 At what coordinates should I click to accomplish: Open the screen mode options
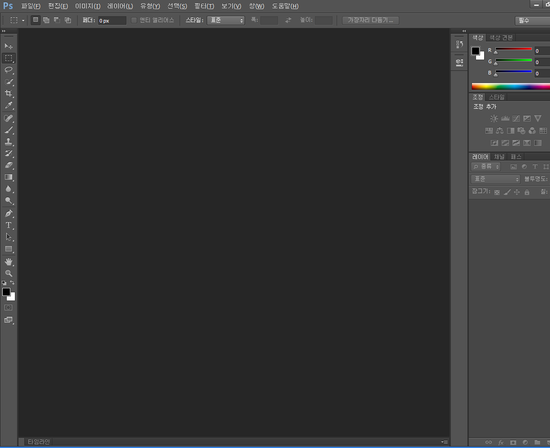pos(8,320)
